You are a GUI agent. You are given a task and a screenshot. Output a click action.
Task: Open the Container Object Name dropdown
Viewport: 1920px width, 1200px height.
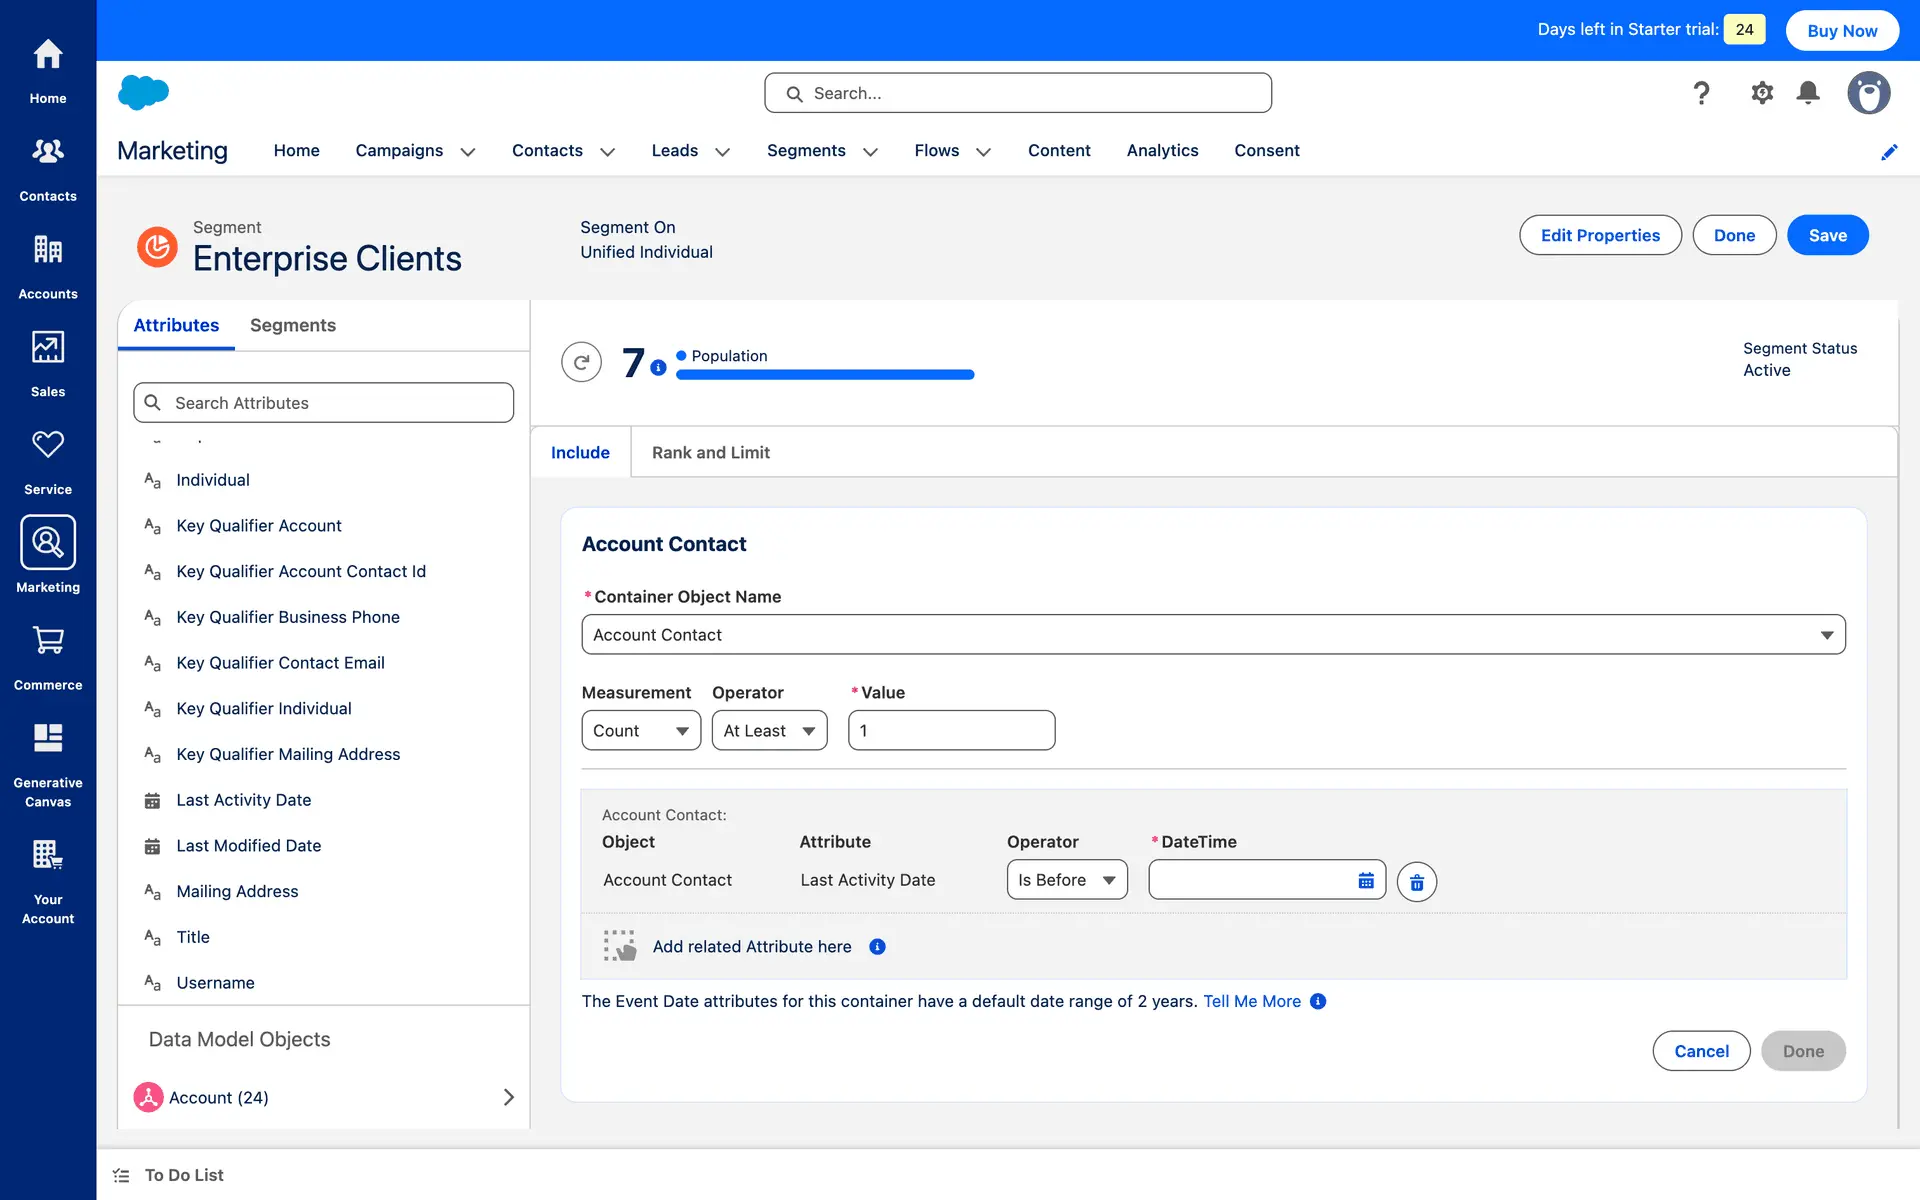coord(1213,635)
